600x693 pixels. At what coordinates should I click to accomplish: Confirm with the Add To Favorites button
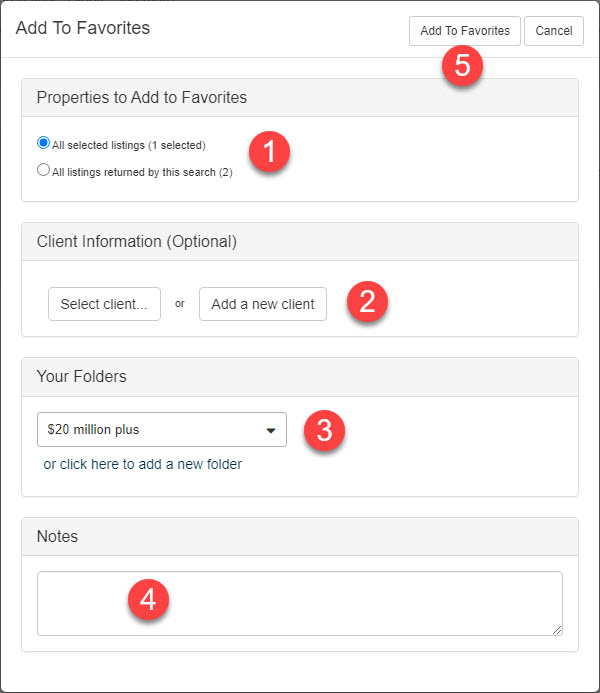[x=464, y=31]
